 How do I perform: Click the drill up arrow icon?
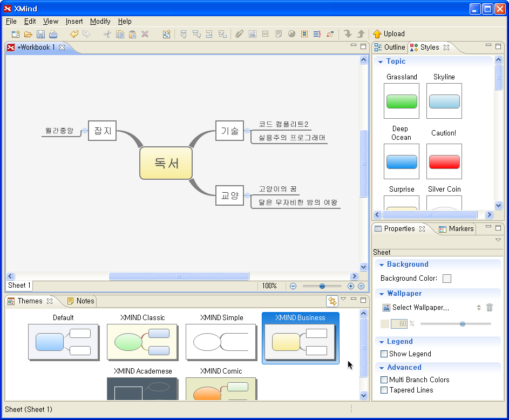[x=361, y=34]
